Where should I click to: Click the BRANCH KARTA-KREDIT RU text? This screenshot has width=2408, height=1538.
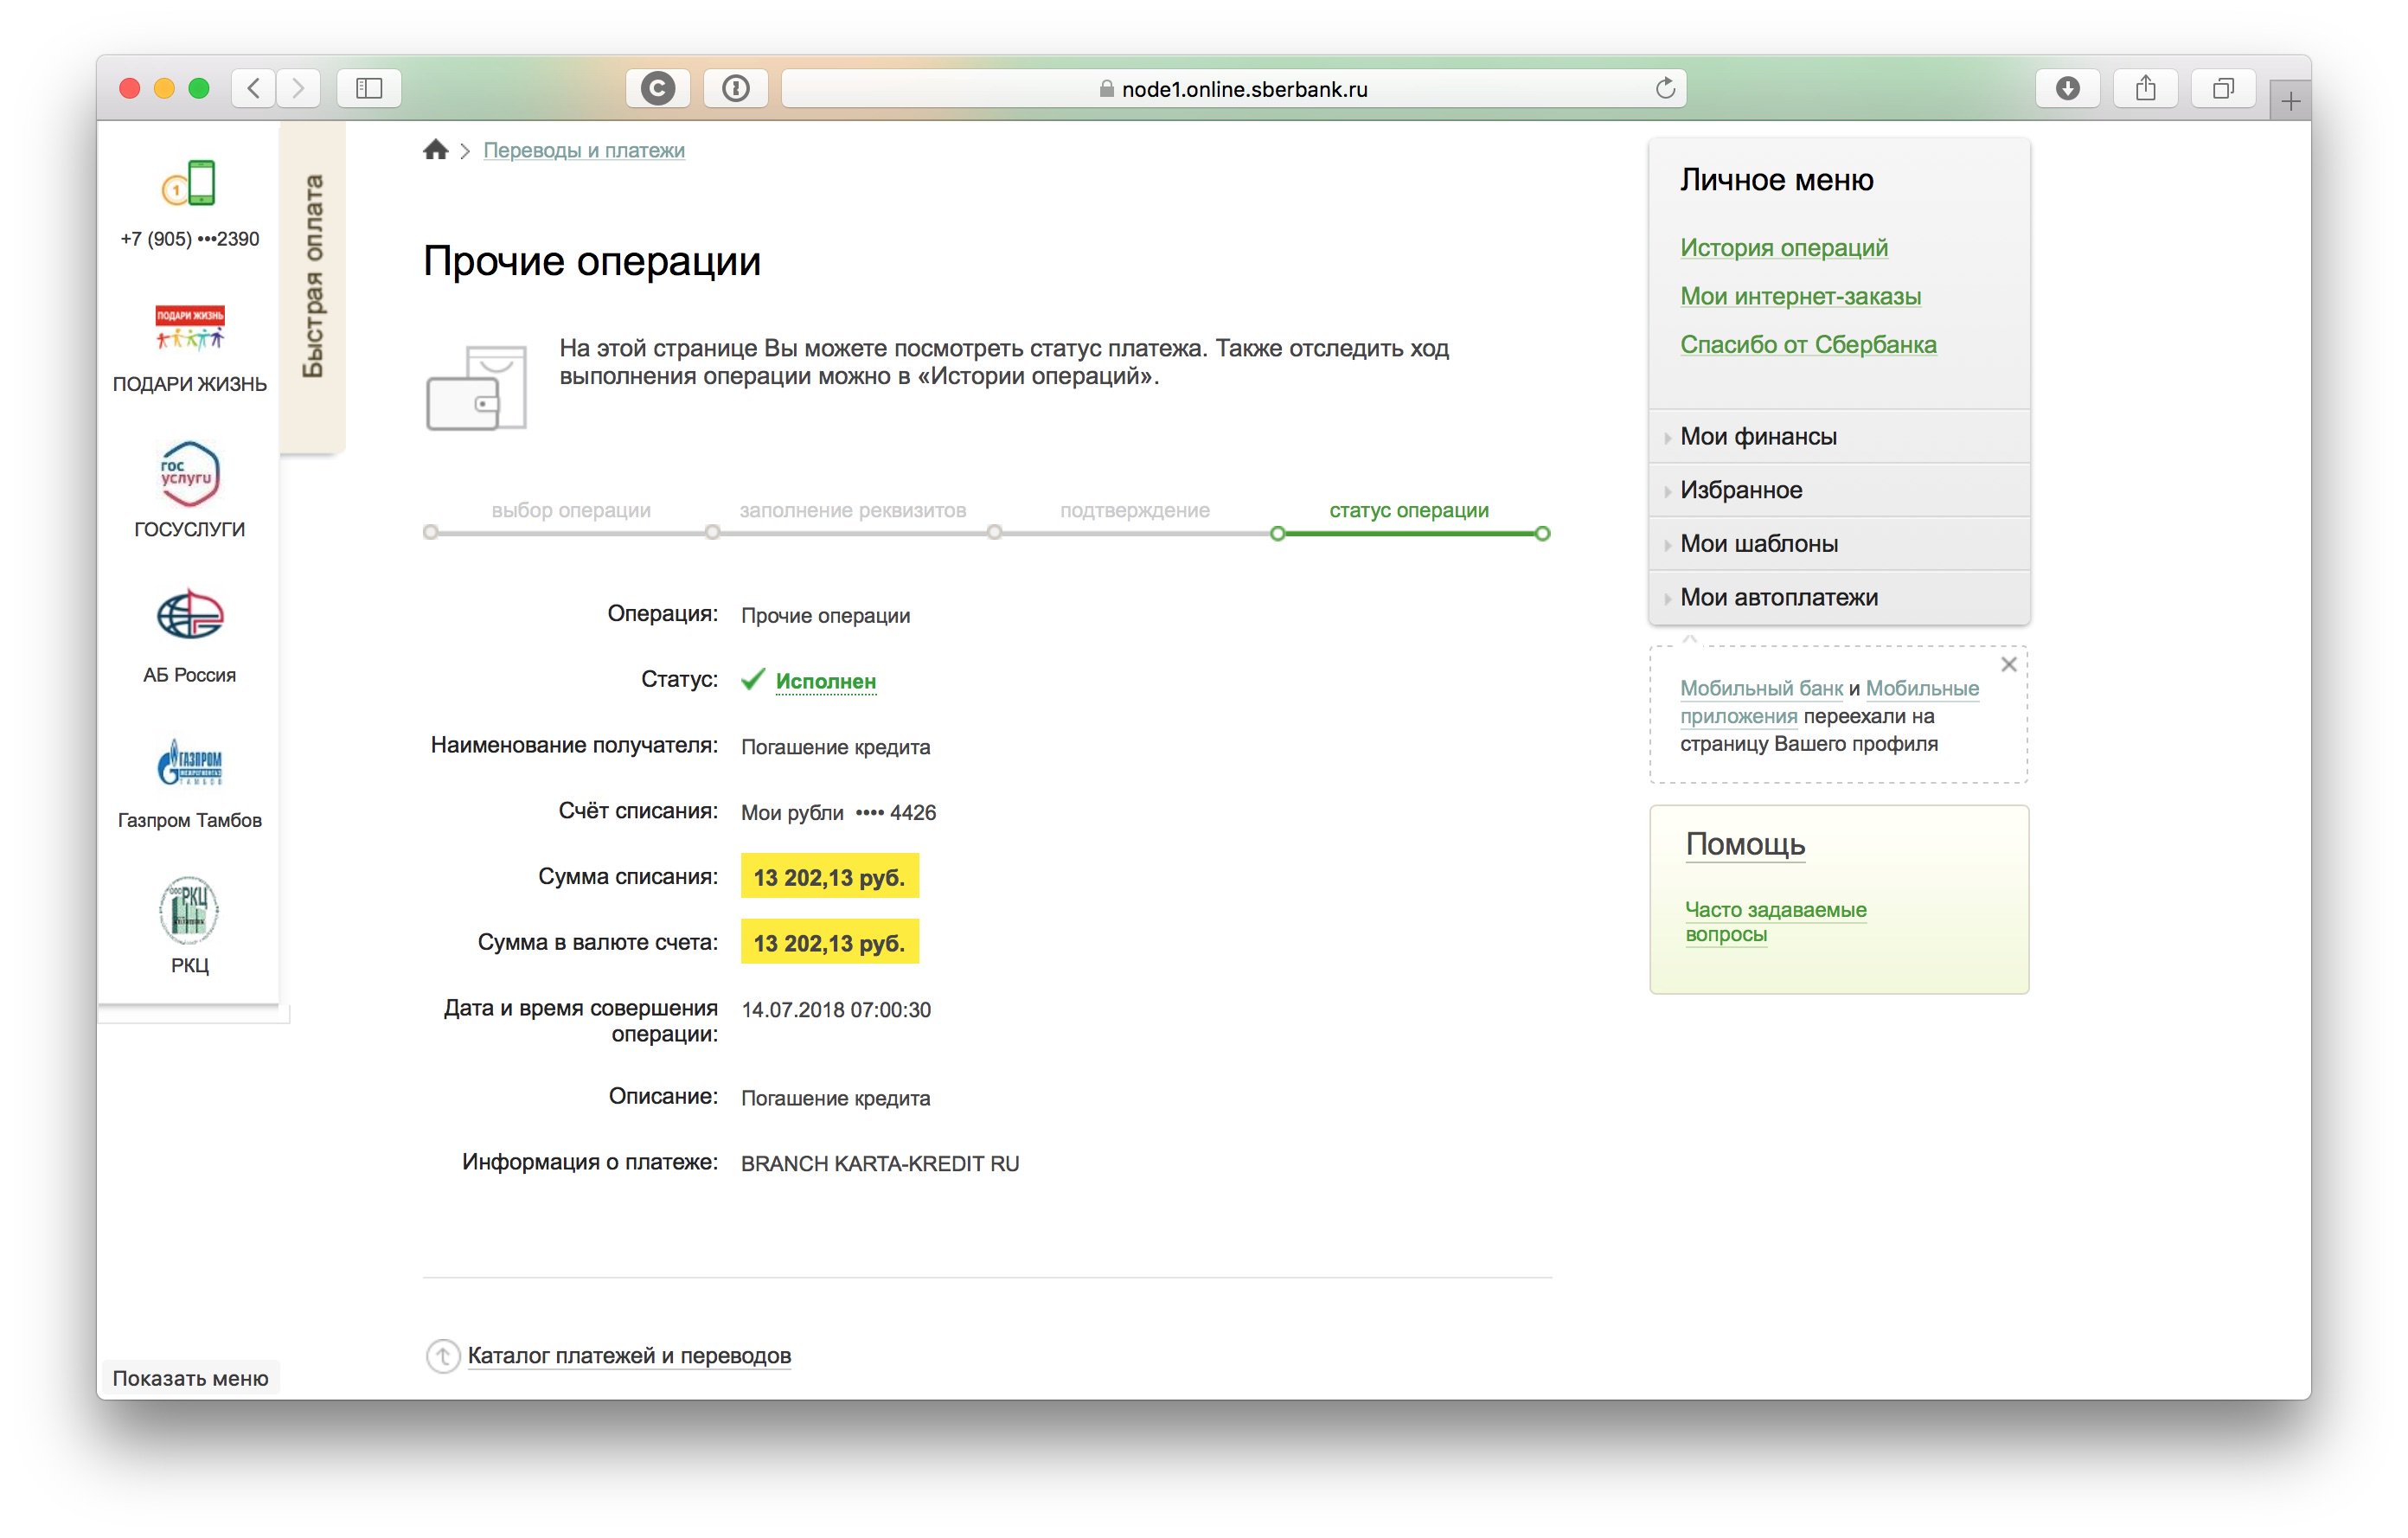(880, 1163)
